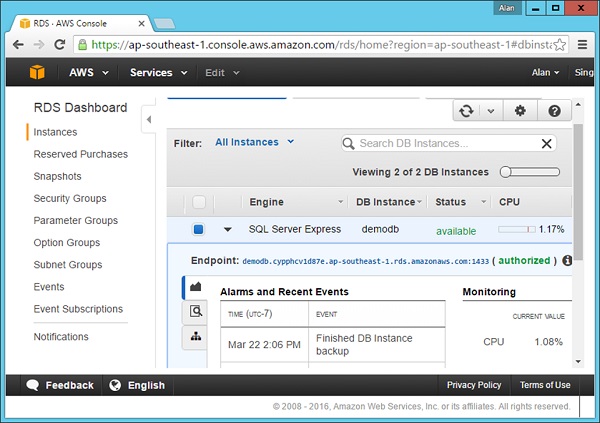600x423 pixels.
Task: Open the settings gear icon
Action: point(520,111)
